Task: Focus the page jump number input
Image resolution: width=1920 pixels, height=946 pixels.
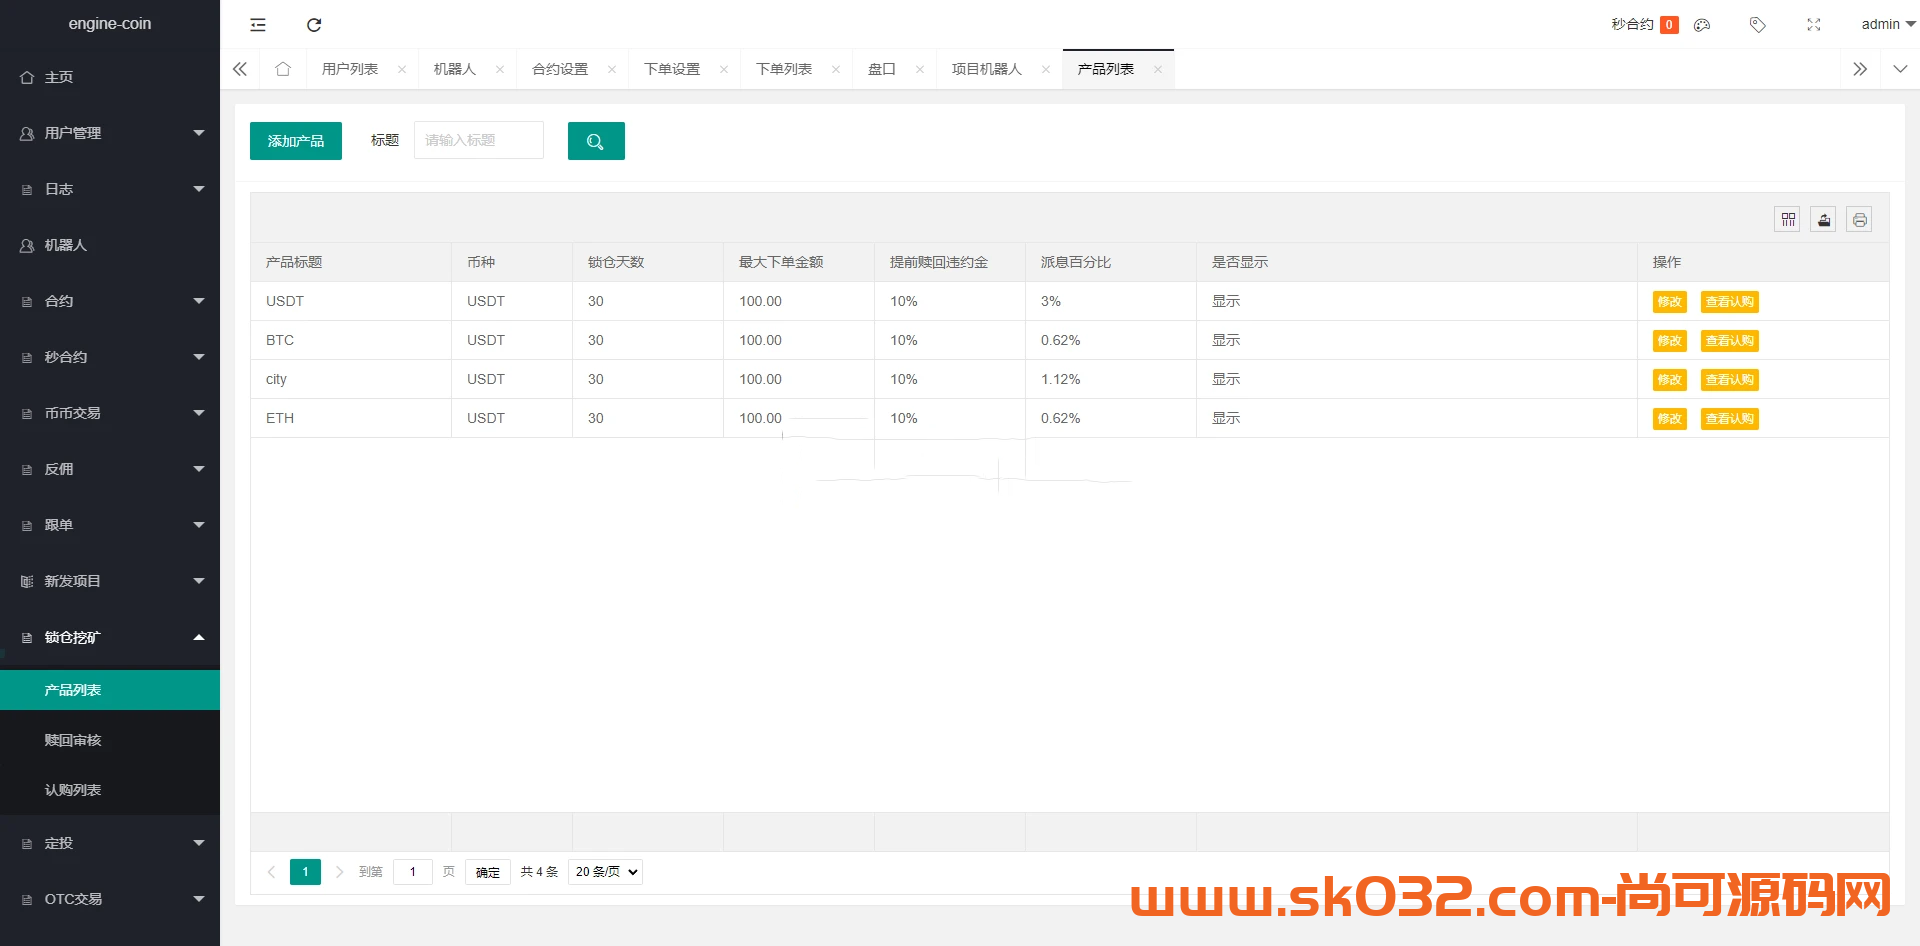Action: pyautogui.click(x=413, y=872)
